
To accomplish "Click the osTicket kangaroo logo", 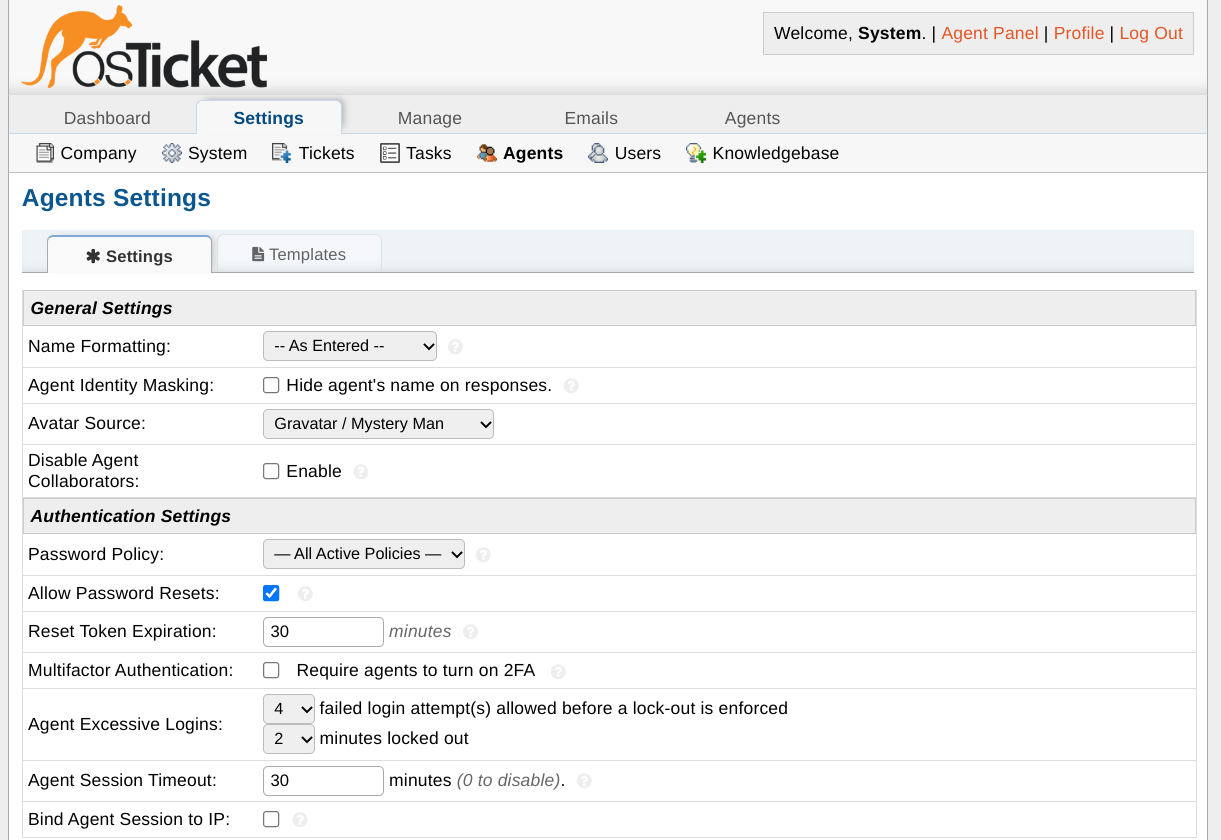I will pyautogui.click(x=145, y=49).
